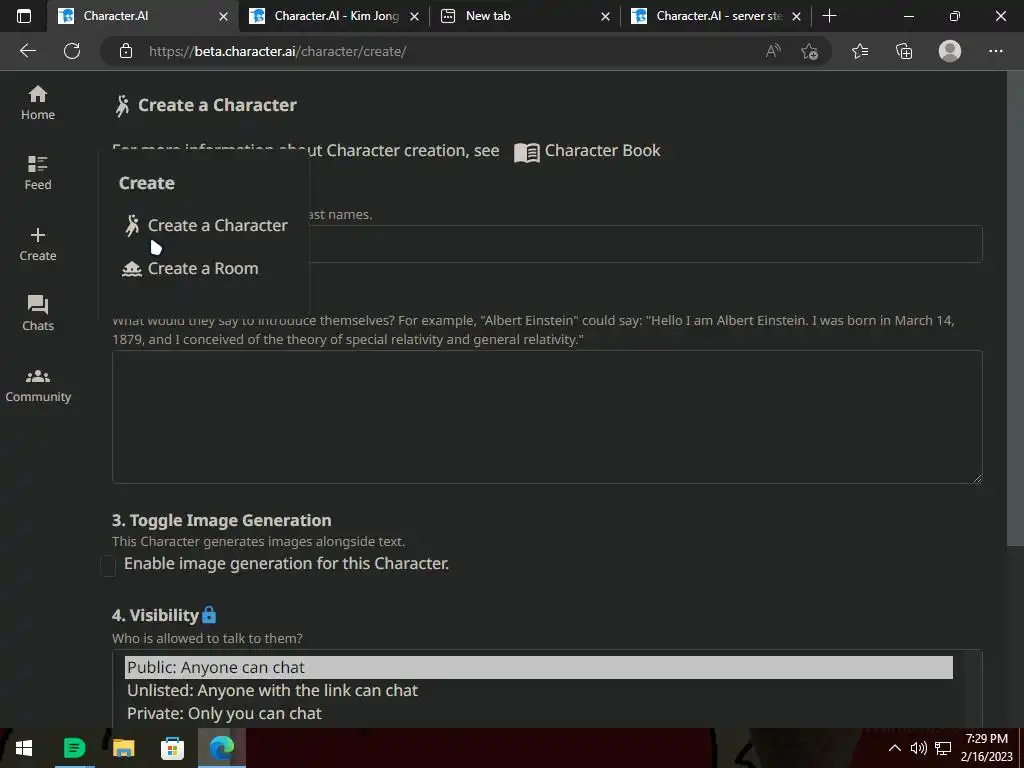Viewport: 1024px width, 768px height.
Task: Enable image generation for this Character checkbox
Action: point(108,566)
